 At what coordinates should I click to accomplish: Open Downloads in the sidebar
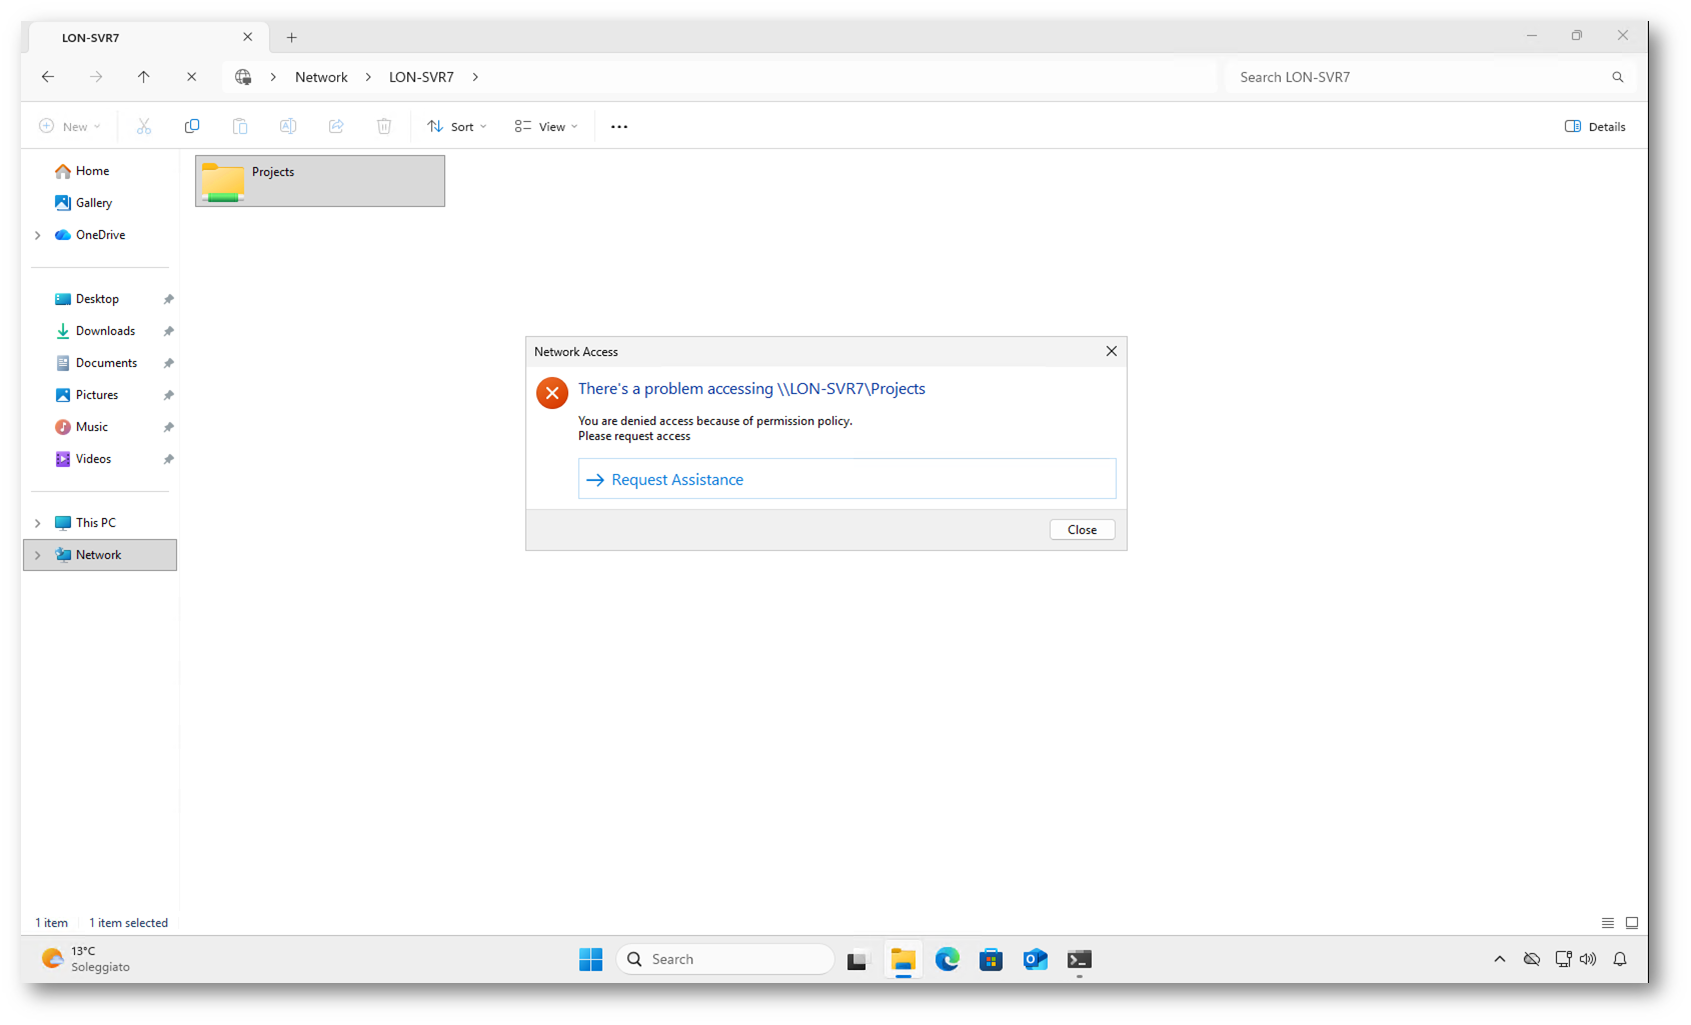[x=105, y=331]
